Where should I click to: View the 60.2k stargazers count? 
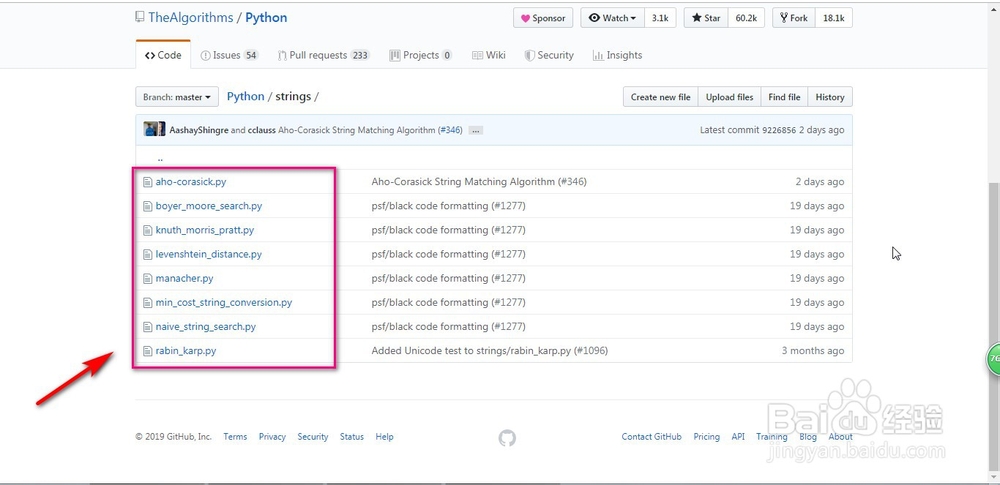[746, 18]
